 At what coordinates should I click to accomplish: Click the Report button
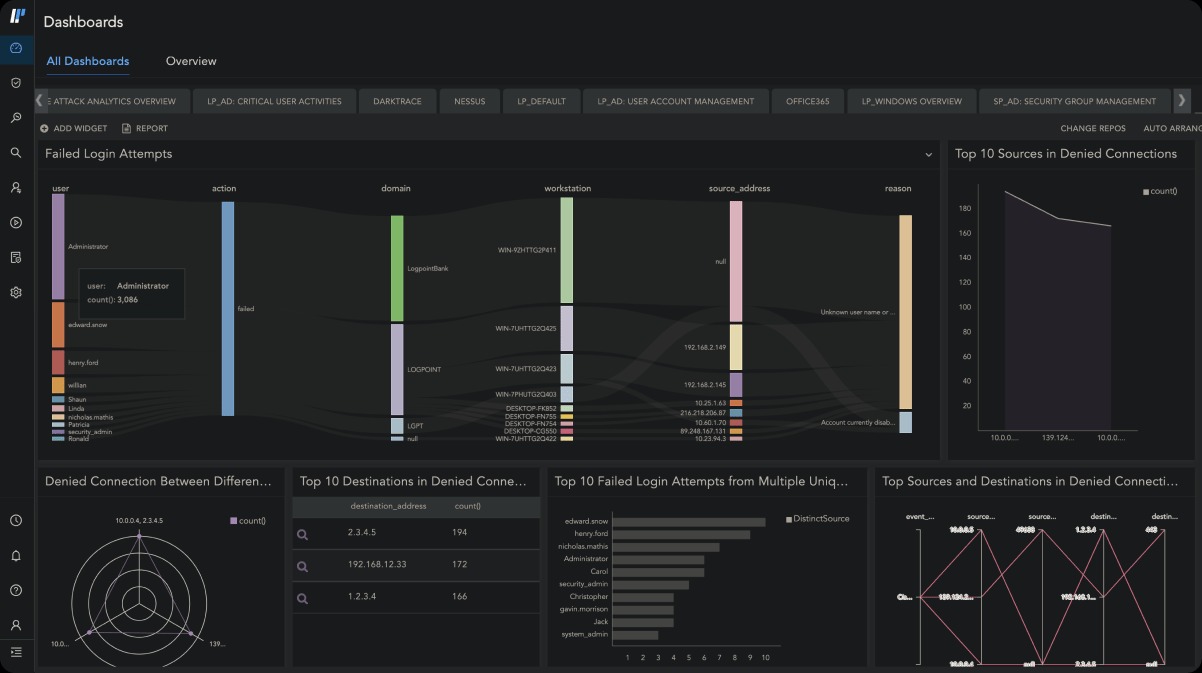[145, 128]
